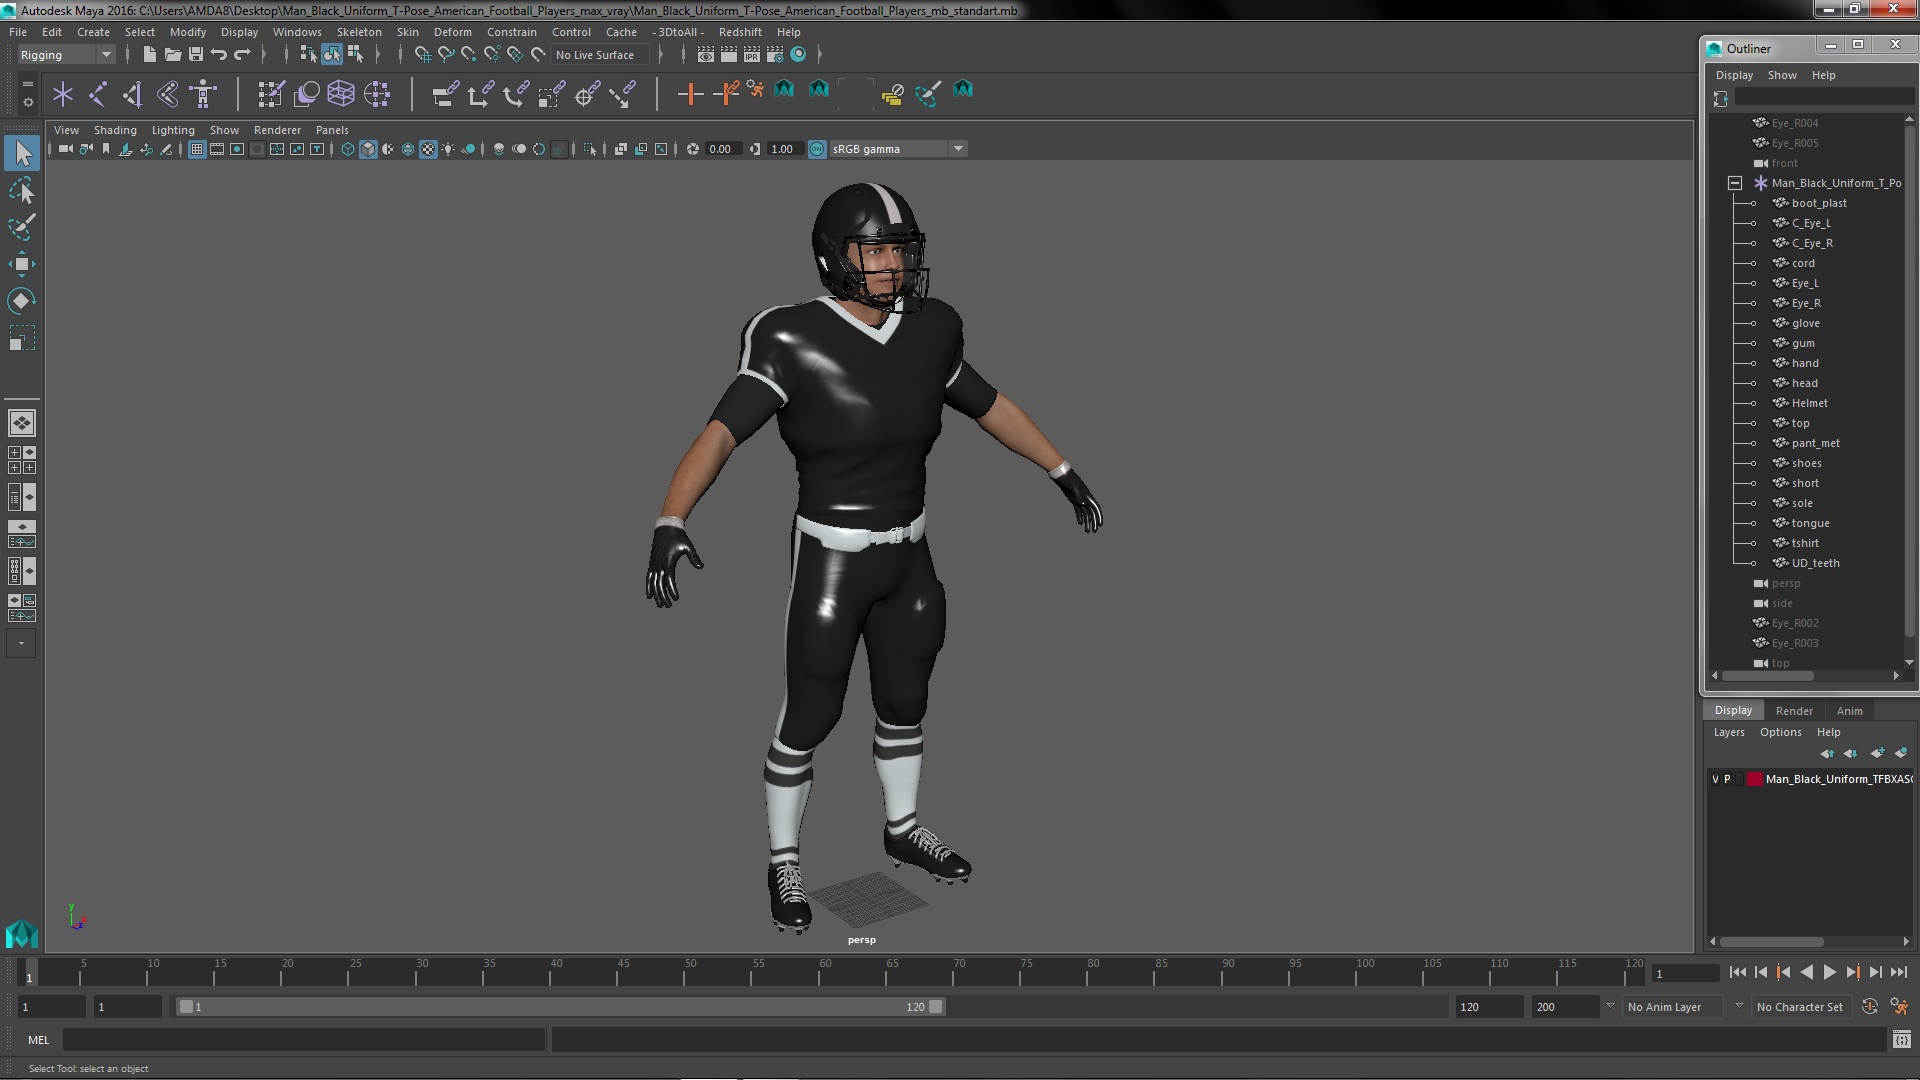Switch to the Anim layer tab

(1849, 711)
